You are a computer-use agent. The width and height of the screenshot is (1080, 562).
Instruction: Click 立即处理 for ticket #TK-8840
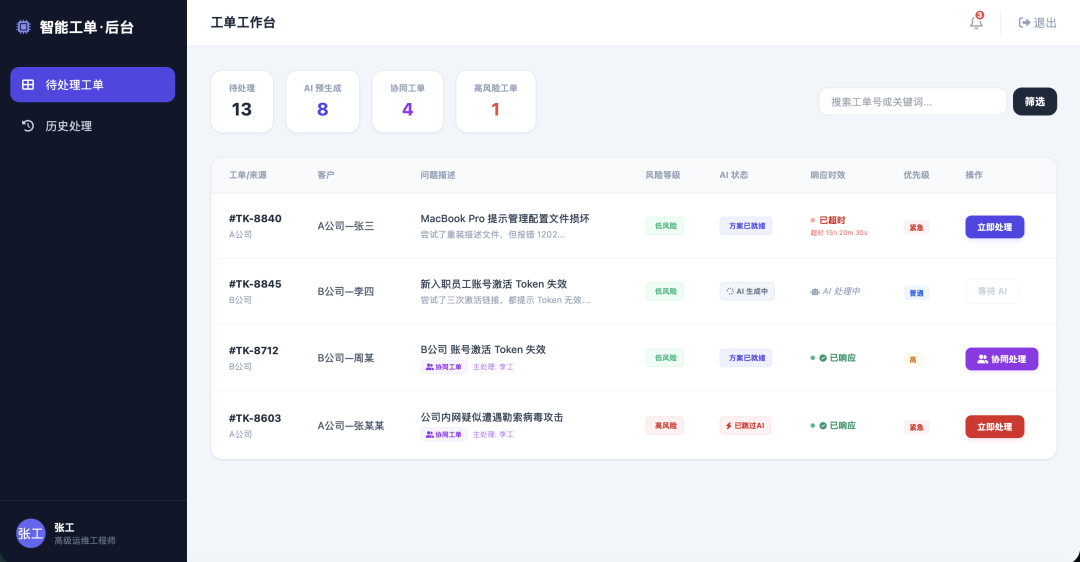point(995,227)
